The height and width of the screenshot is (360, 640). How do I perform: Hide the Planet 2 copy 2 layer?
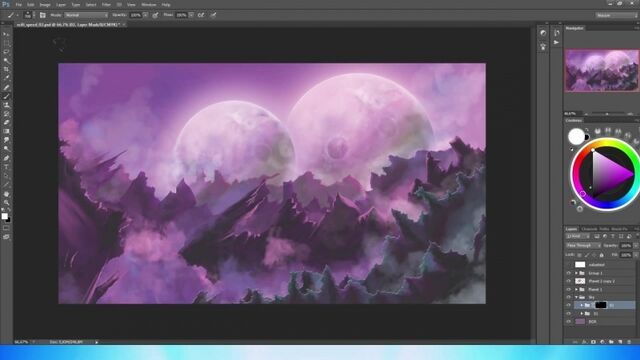pyautogui.click(x=569, y=281)
